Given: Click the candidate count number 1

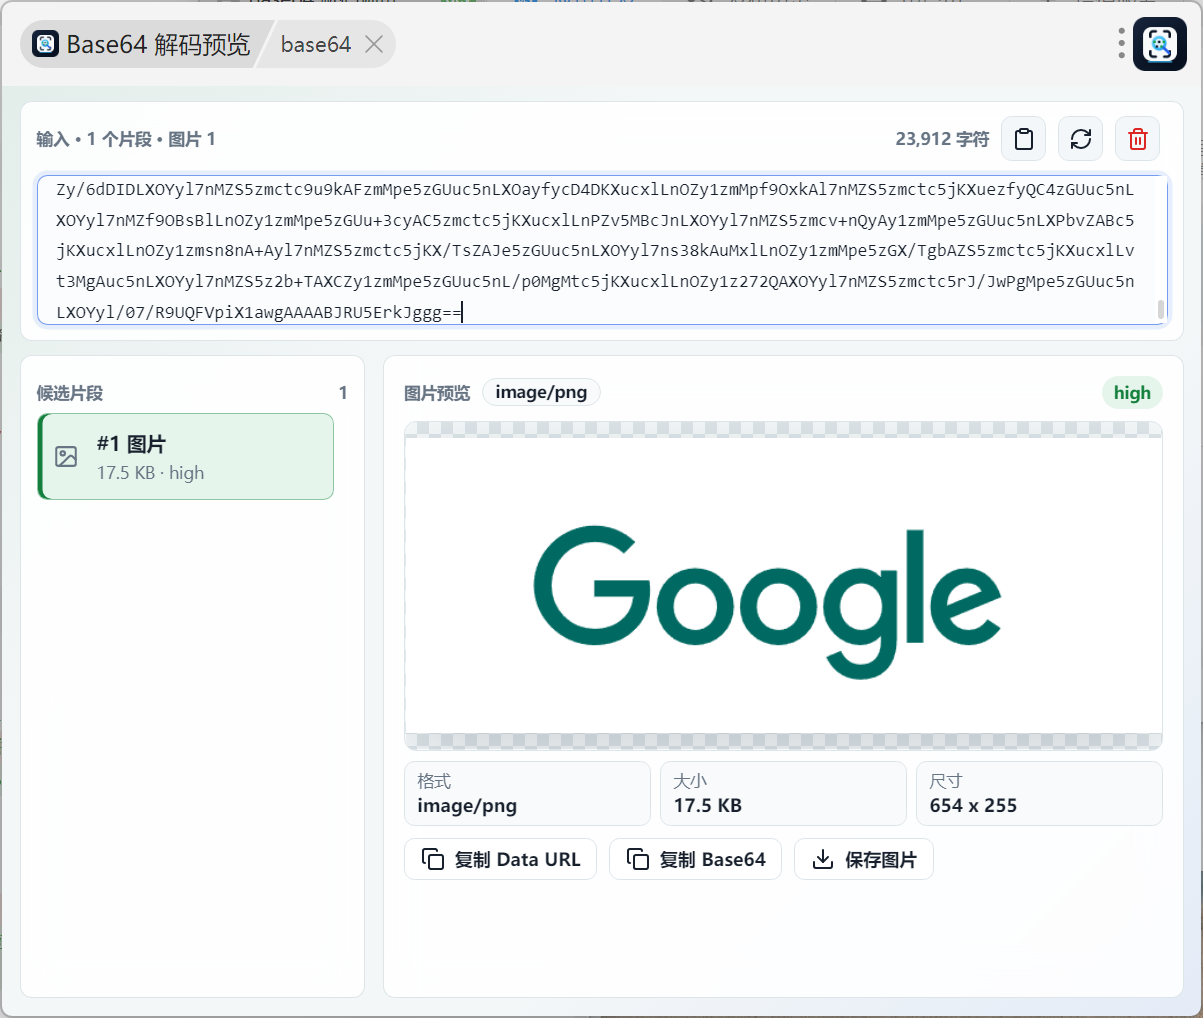Looking at the screenshot, I should tap(343, 393).
